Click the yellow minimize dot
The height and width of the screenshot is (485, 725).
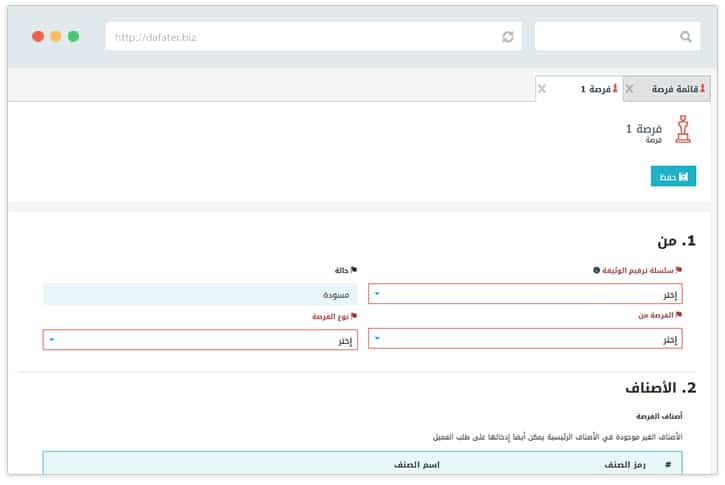pyautogui.click(x=56, y=37)
